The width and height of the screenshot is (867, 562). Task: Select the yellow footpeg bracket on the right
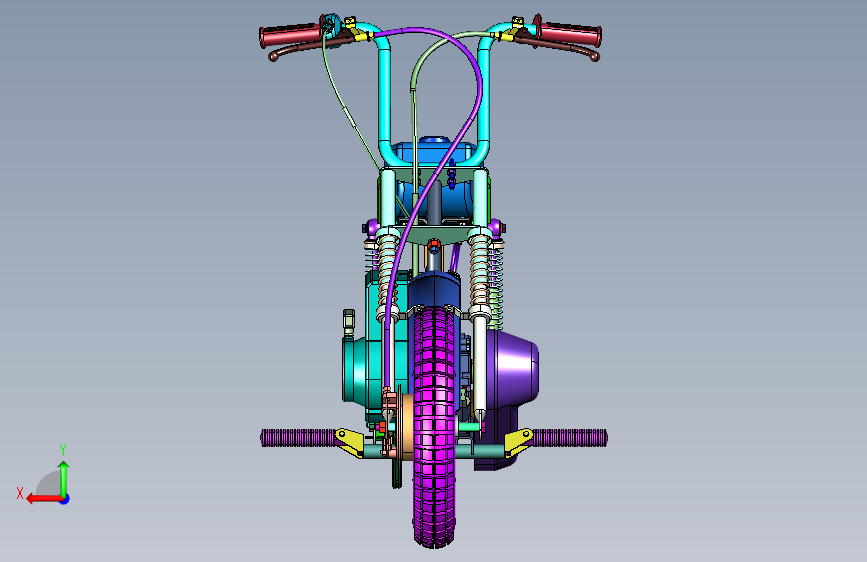[519, 441]
